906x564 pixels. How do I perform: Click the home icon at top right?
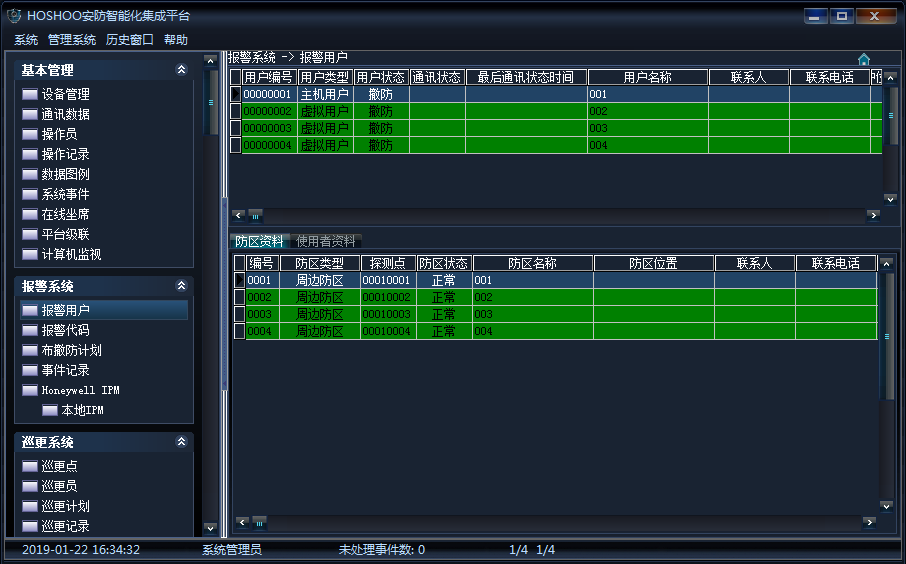[864, 59]
